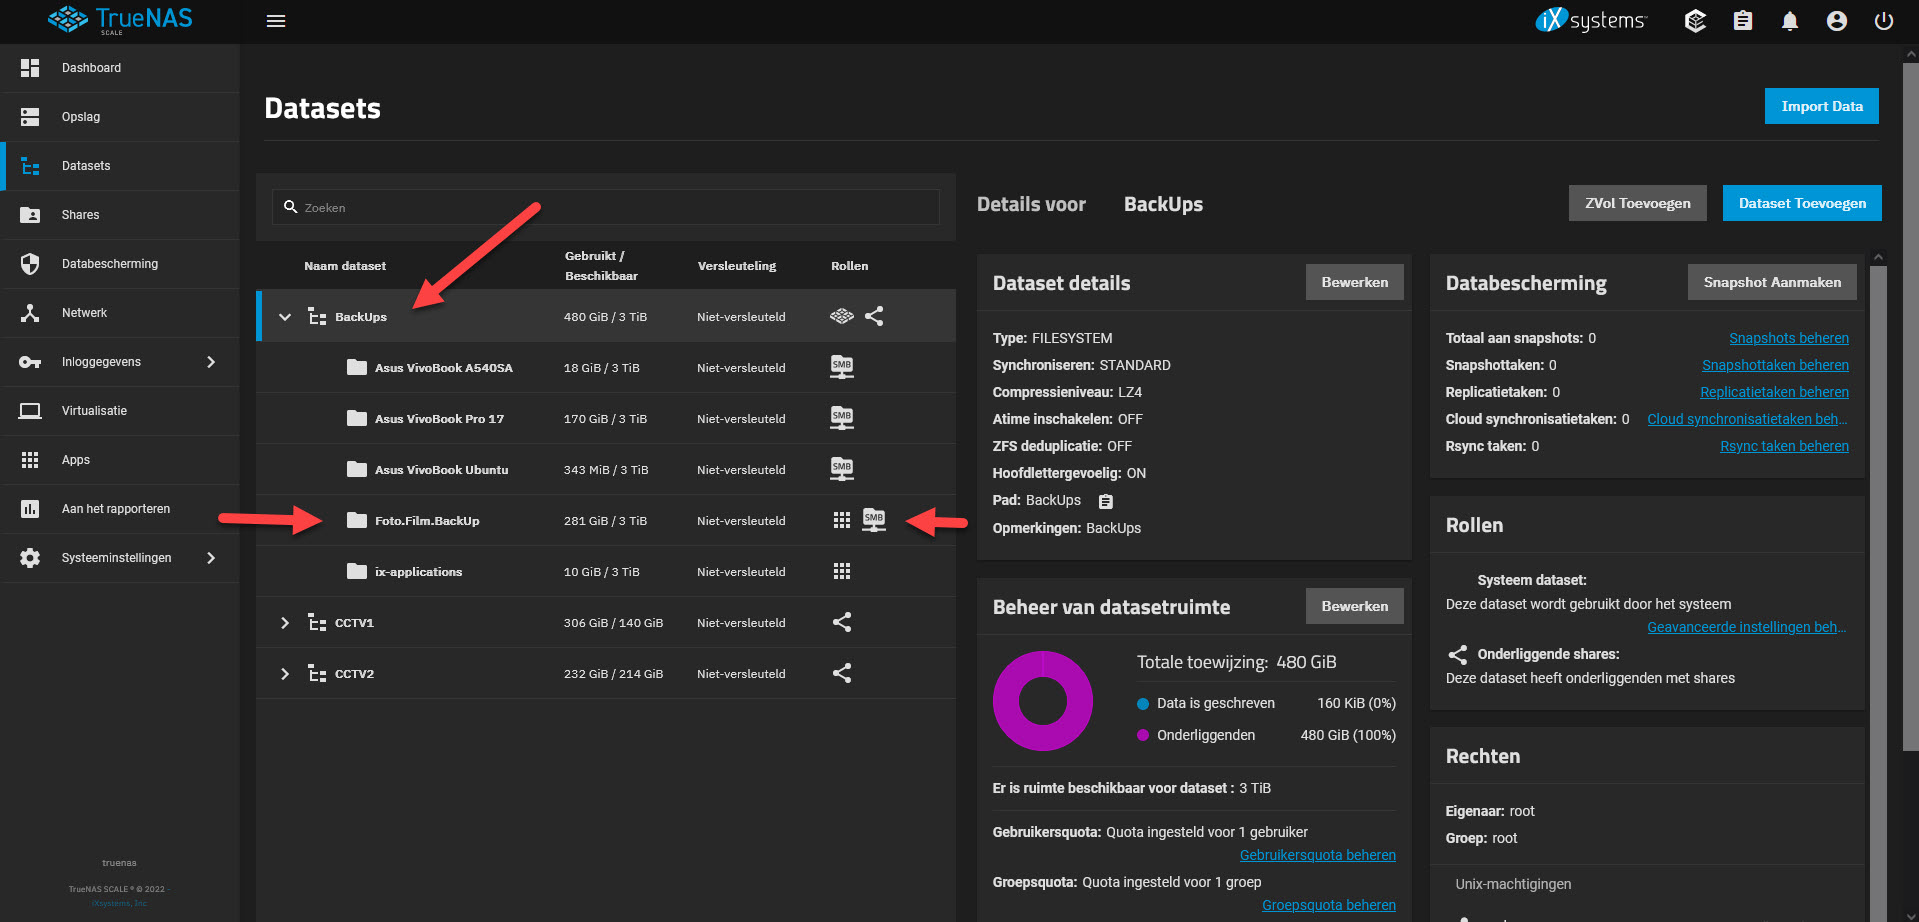Open Virtualisatie in the sidebar
The image size is (1919, 922).
click(x=120, y=411)
